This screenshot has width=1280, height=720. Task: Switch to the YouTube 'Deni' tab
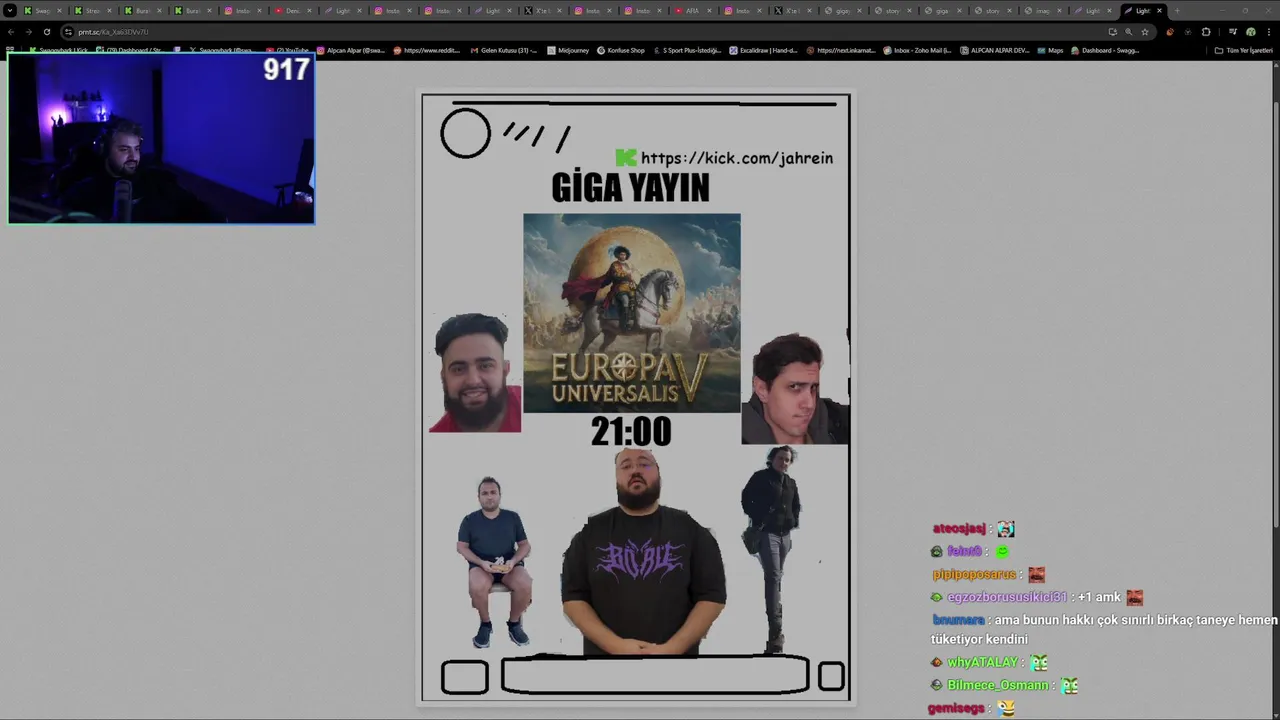coord(292,11)
